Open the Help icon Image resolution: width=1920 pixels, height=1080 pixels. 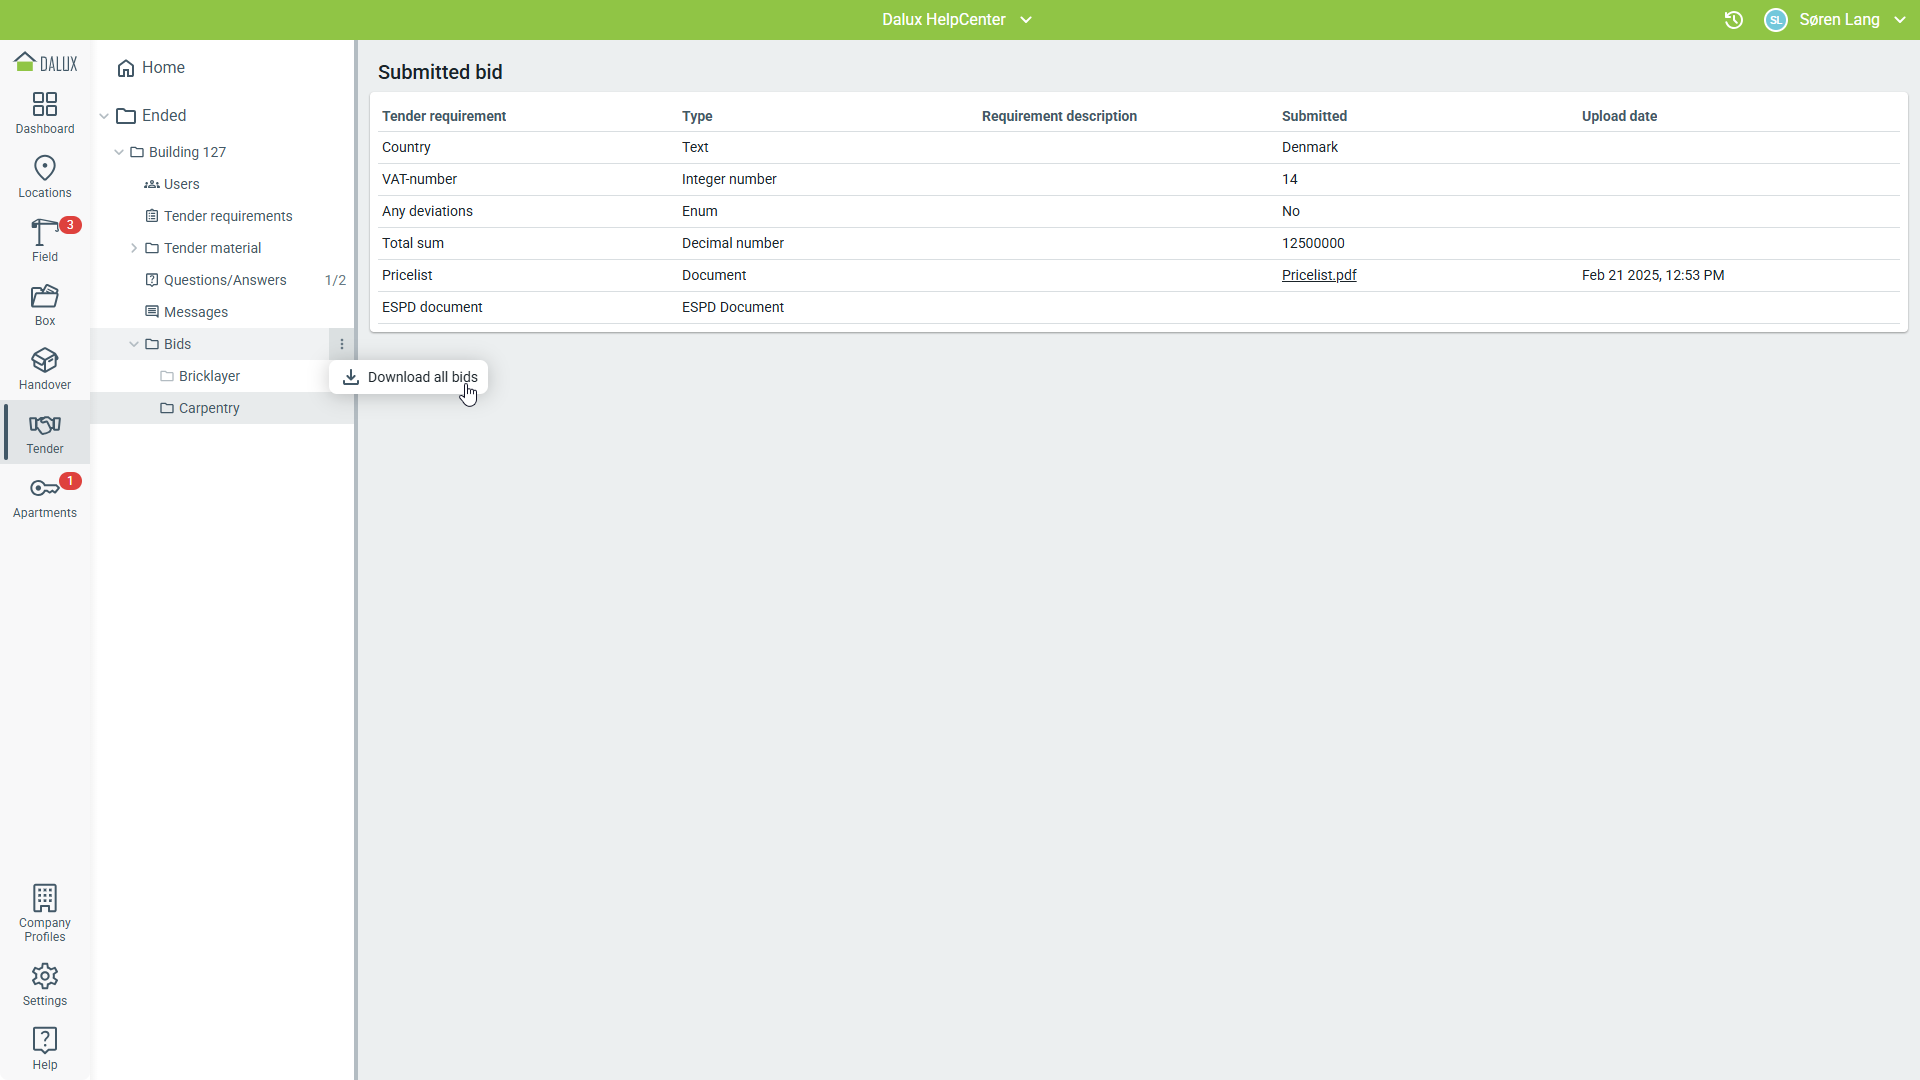pos(45,1048)
